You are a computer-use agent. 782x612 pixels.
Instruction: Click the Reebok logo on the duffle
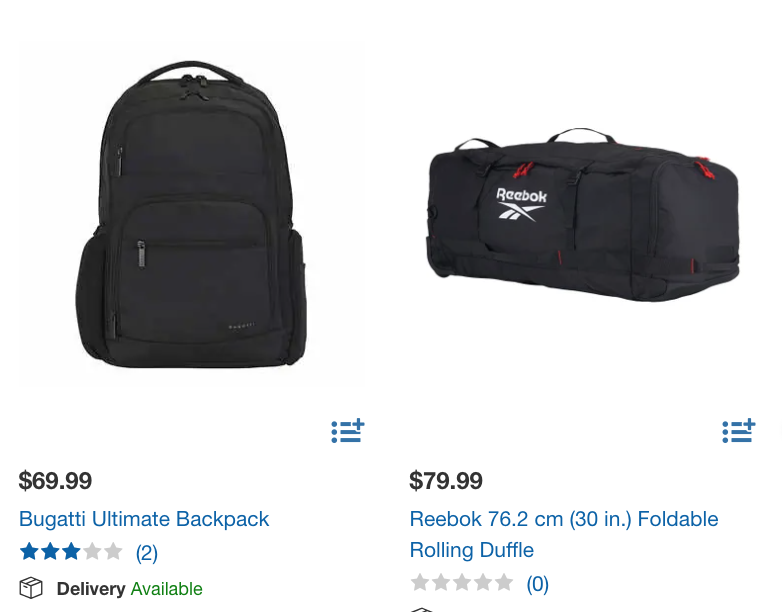click(x=521, y=204)
